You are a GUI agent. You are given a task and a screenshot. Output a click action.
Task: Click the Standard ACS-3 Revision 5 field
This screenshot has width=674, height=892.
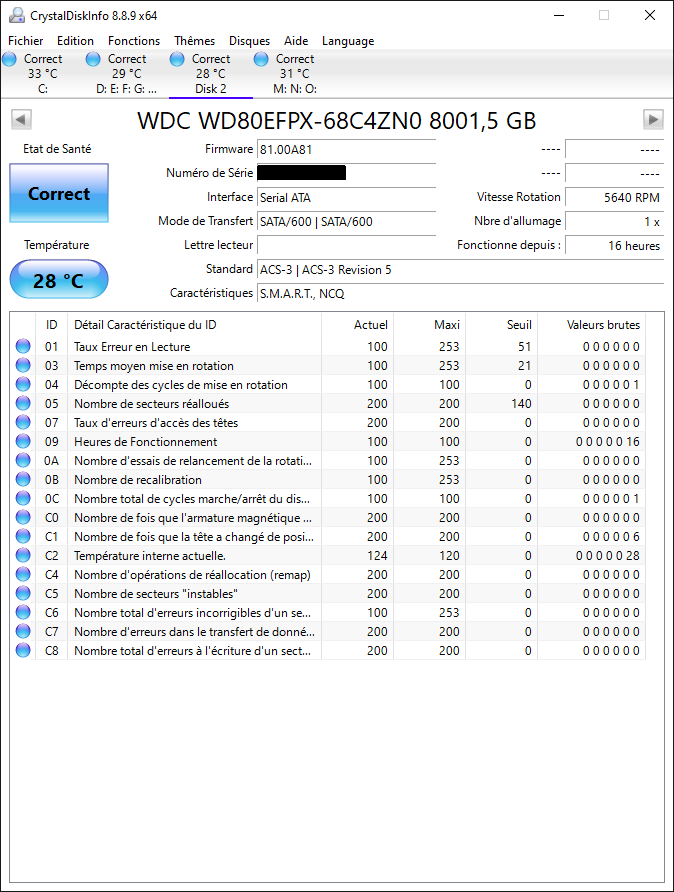[460, 270]
